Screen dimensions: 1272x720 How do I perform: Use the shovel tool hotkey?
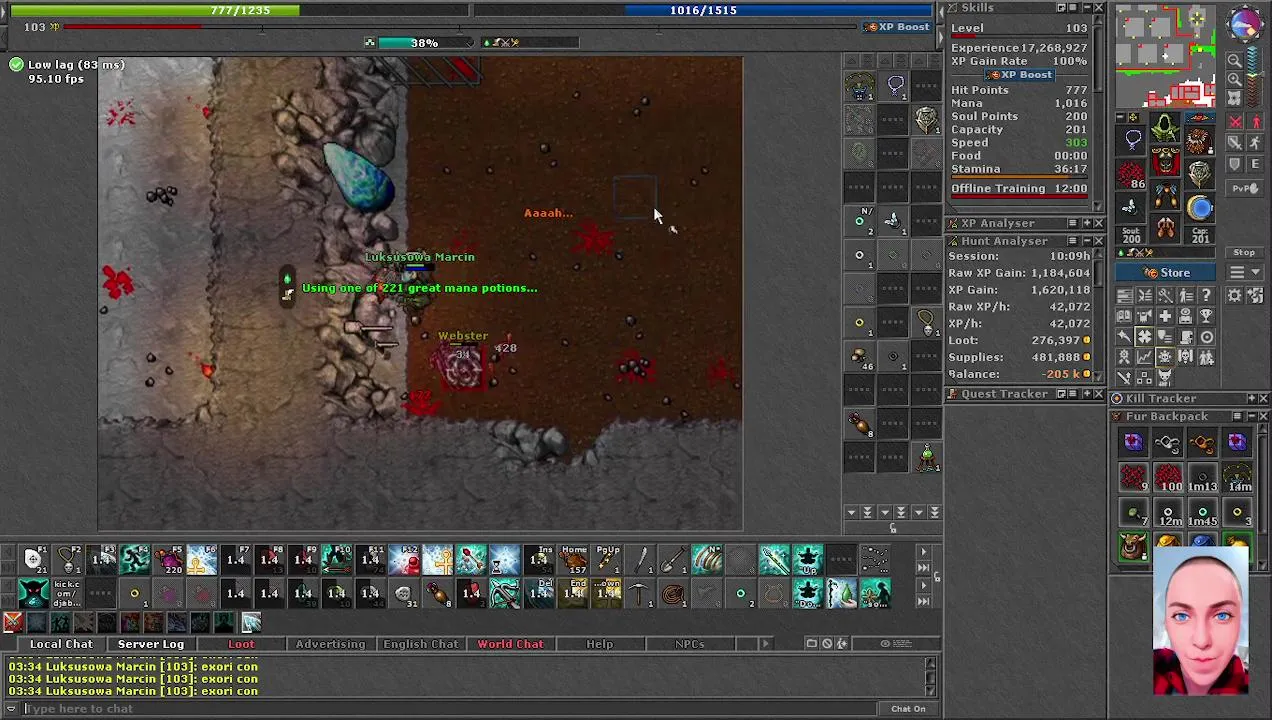674,559
